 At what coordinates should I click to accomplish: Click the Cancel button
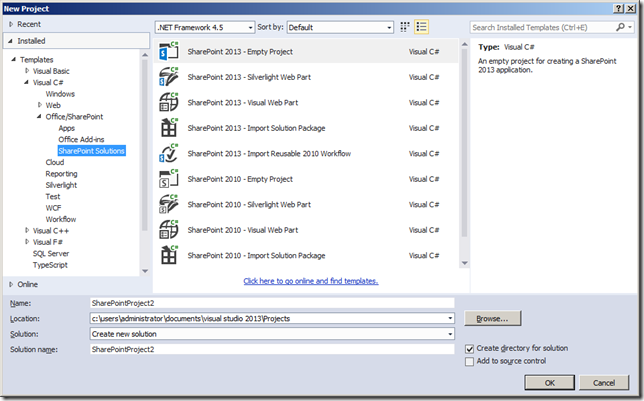[604, 383]
